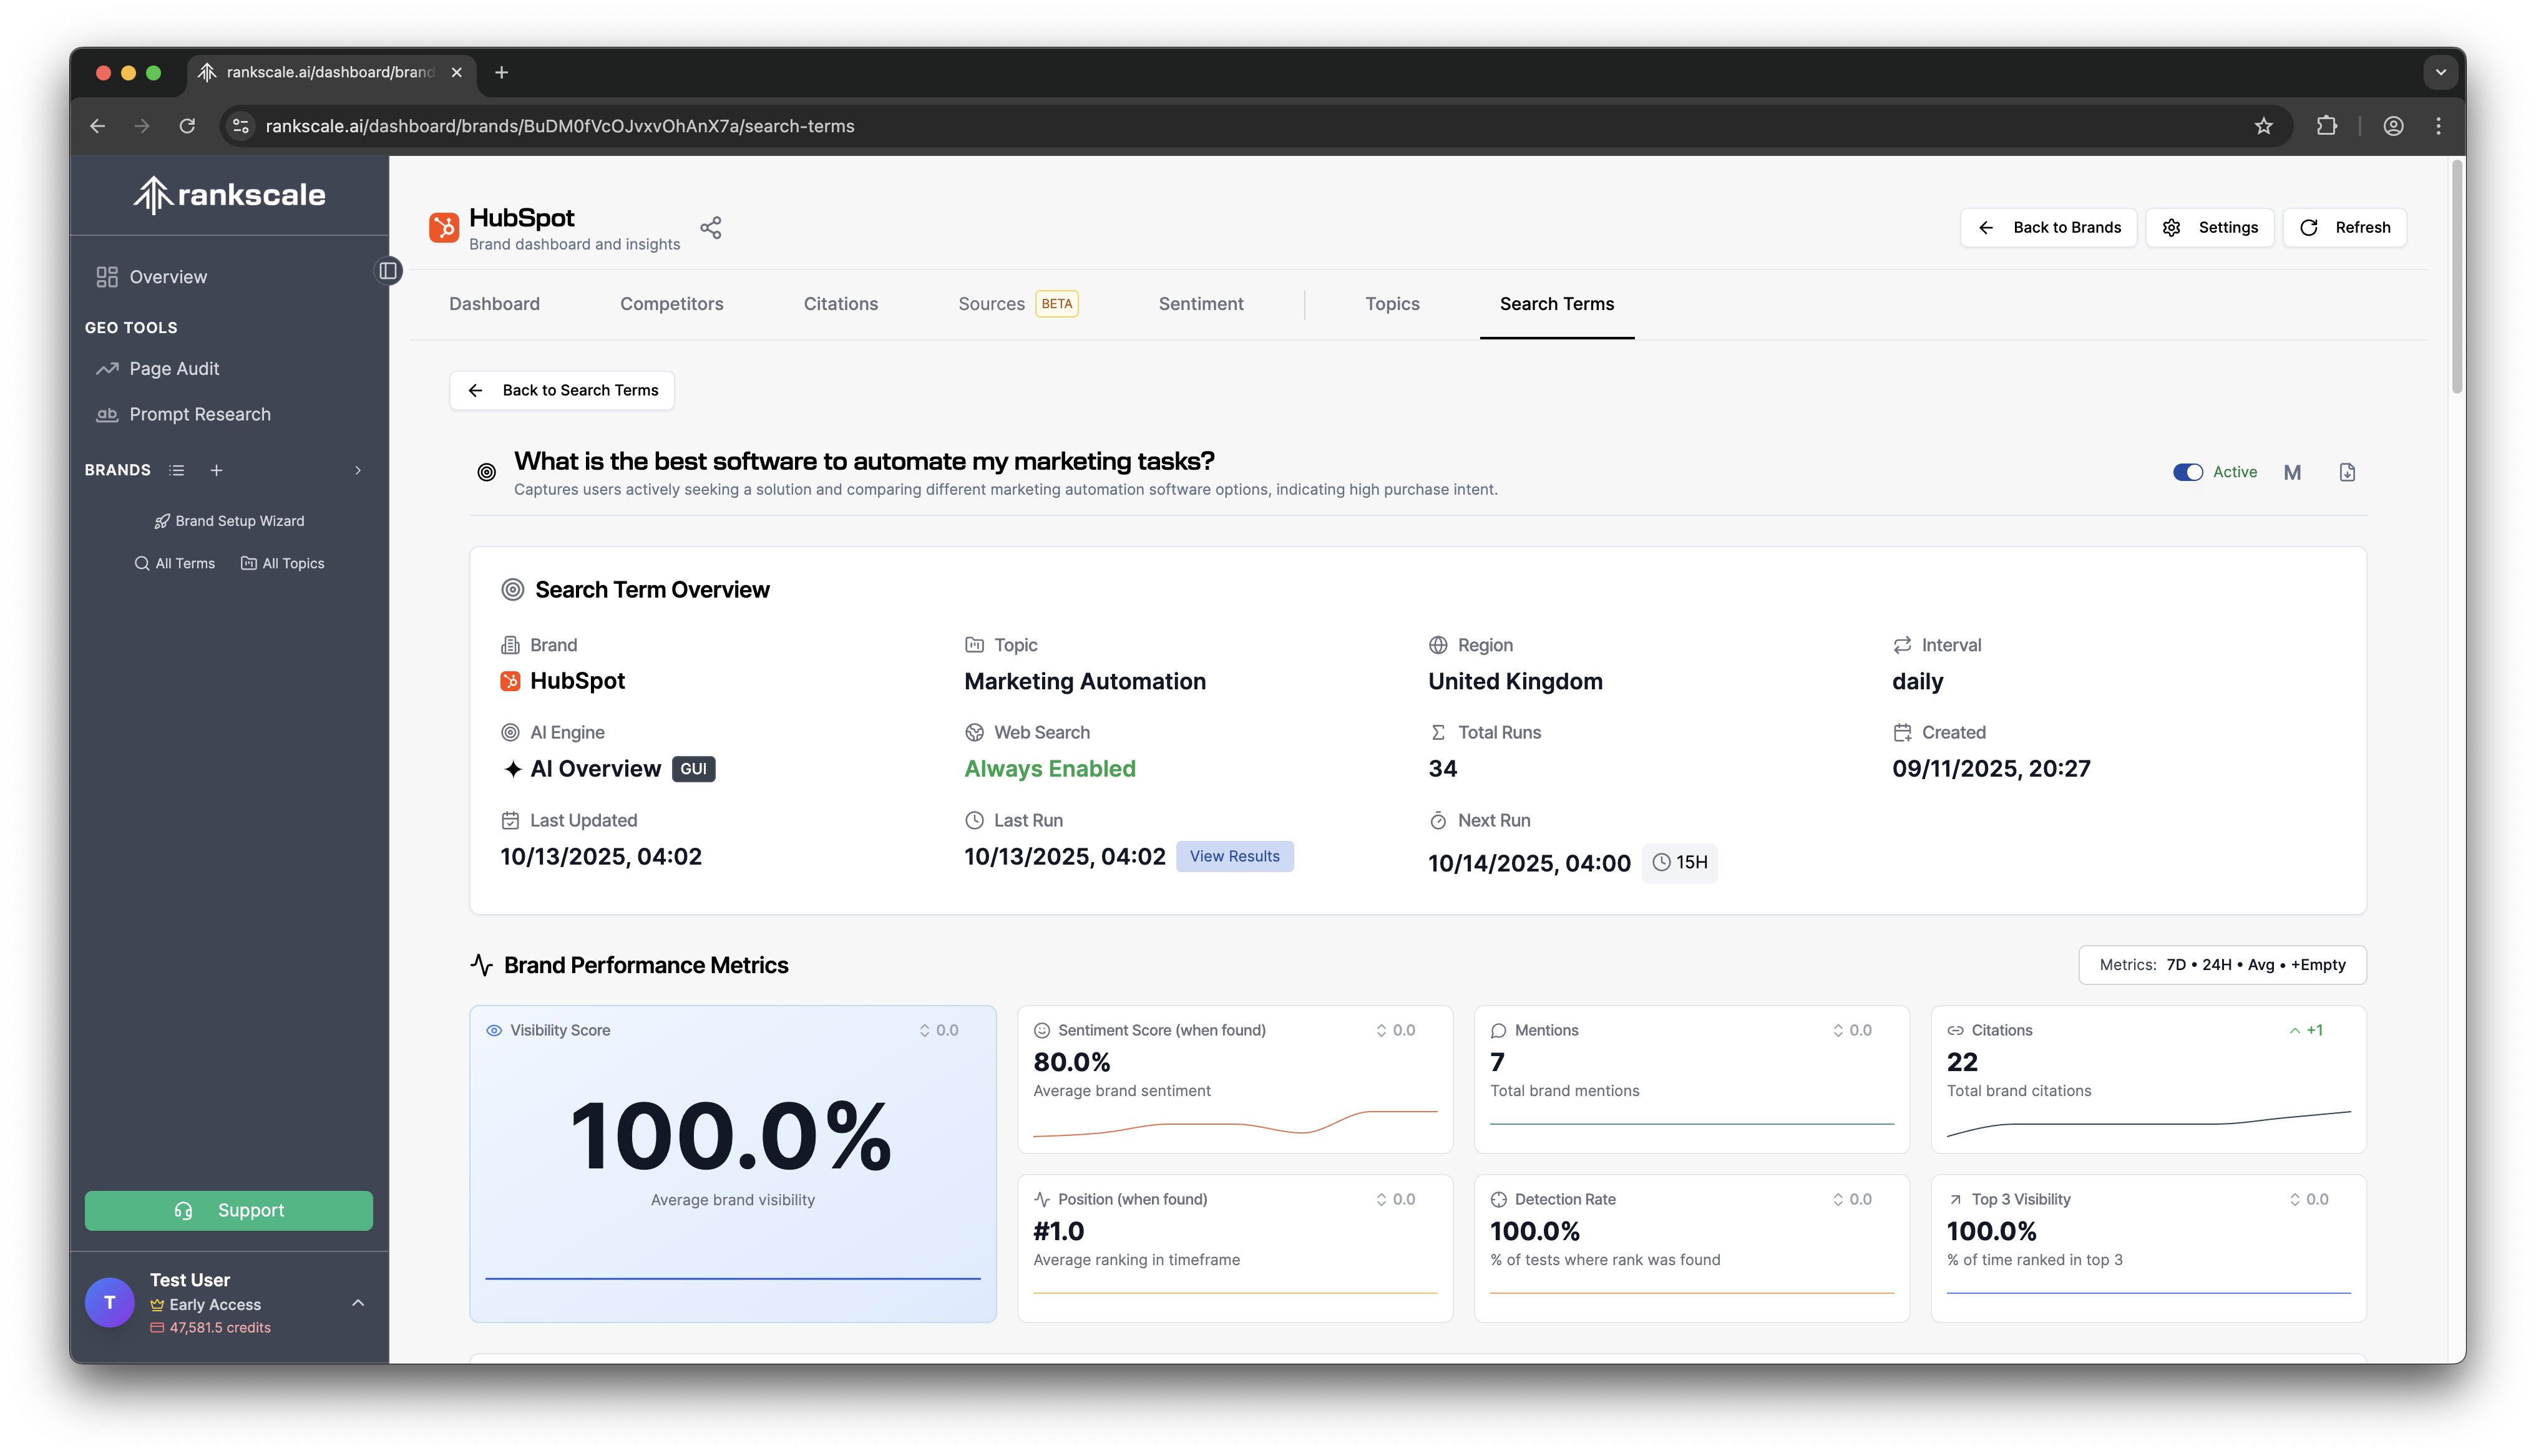Expand the Brands section chevron
This screenshot has height=1456, width=2536.
(358, 470)
